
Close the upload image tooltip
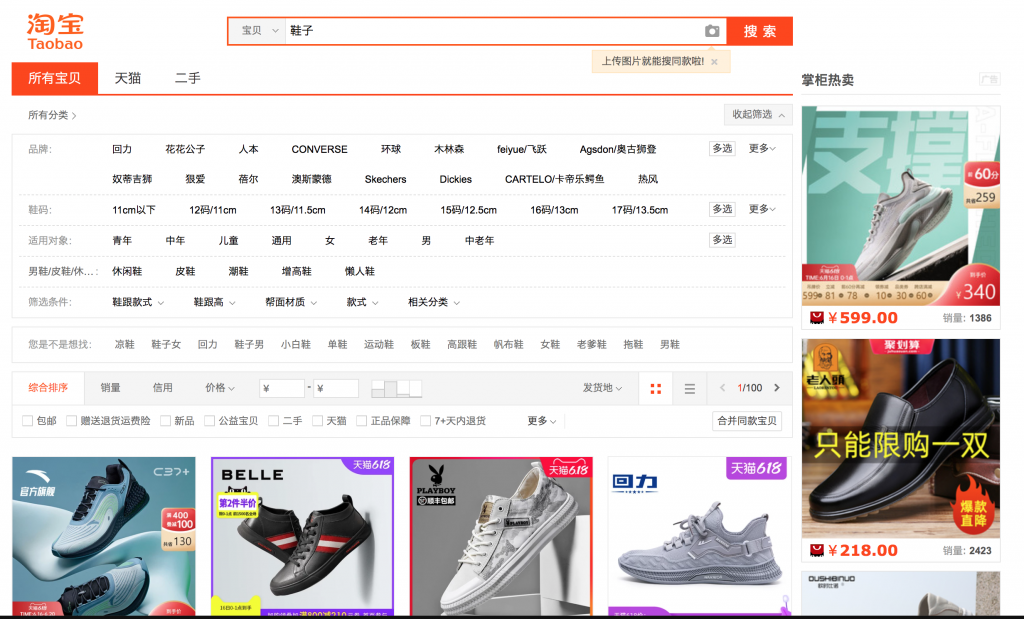[x=714, y=61]
